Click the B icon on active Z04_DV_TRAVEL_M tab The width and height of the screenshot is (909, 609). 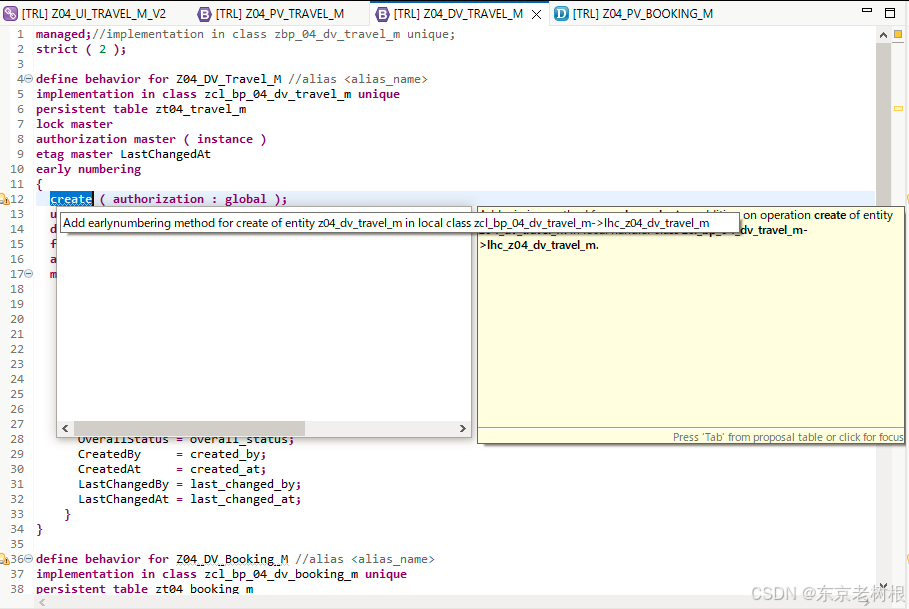[x=381, y=14]
